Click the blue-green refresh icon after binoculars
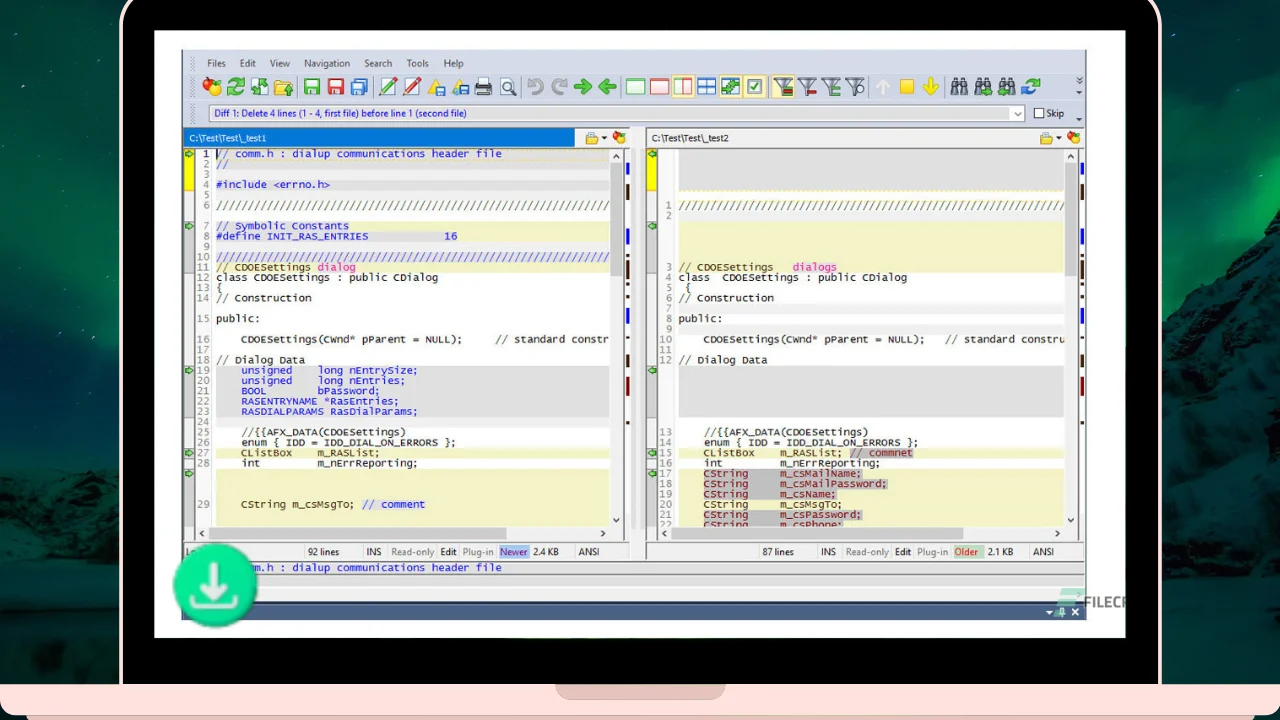The width and height of the screenshot is (1280, 720). pos(1031,87)
